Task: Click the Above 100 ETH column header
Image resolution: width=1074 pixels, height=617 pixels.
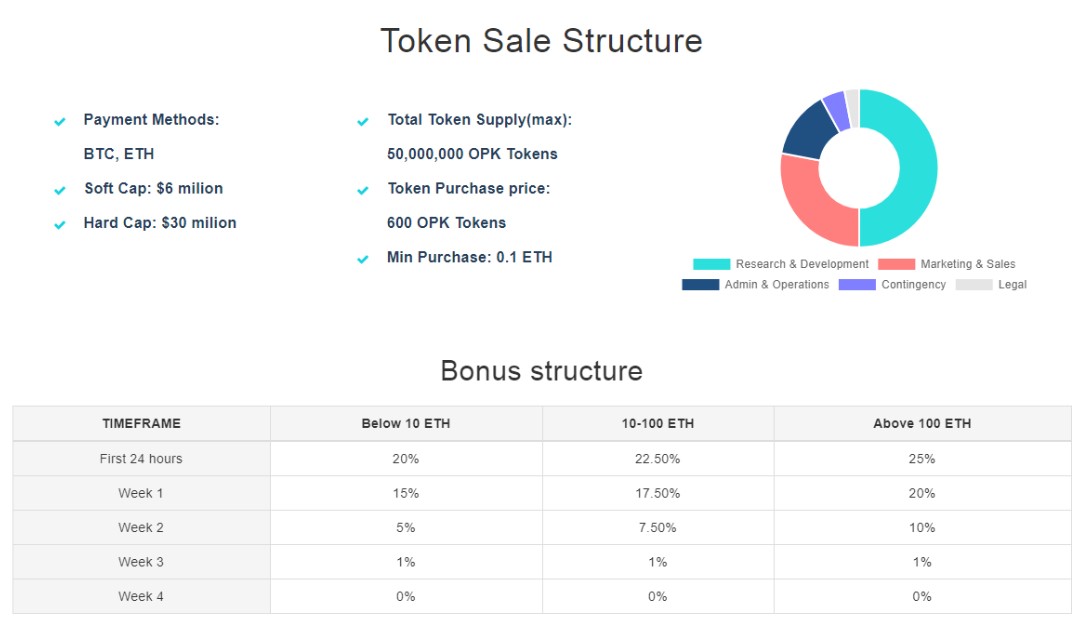Action: pos(922,423)
